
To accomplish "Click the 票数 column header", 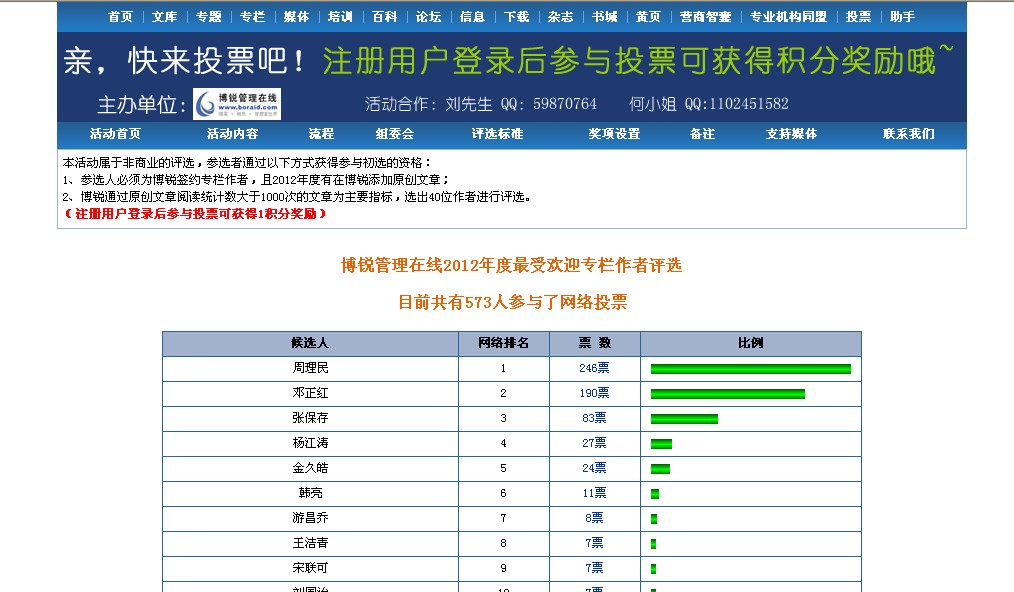I will pyautogui.click(x=595, y=344).
